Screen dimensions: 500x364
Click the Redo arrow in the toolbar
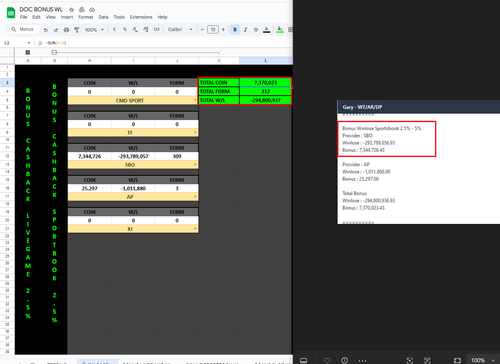point(56,30)
